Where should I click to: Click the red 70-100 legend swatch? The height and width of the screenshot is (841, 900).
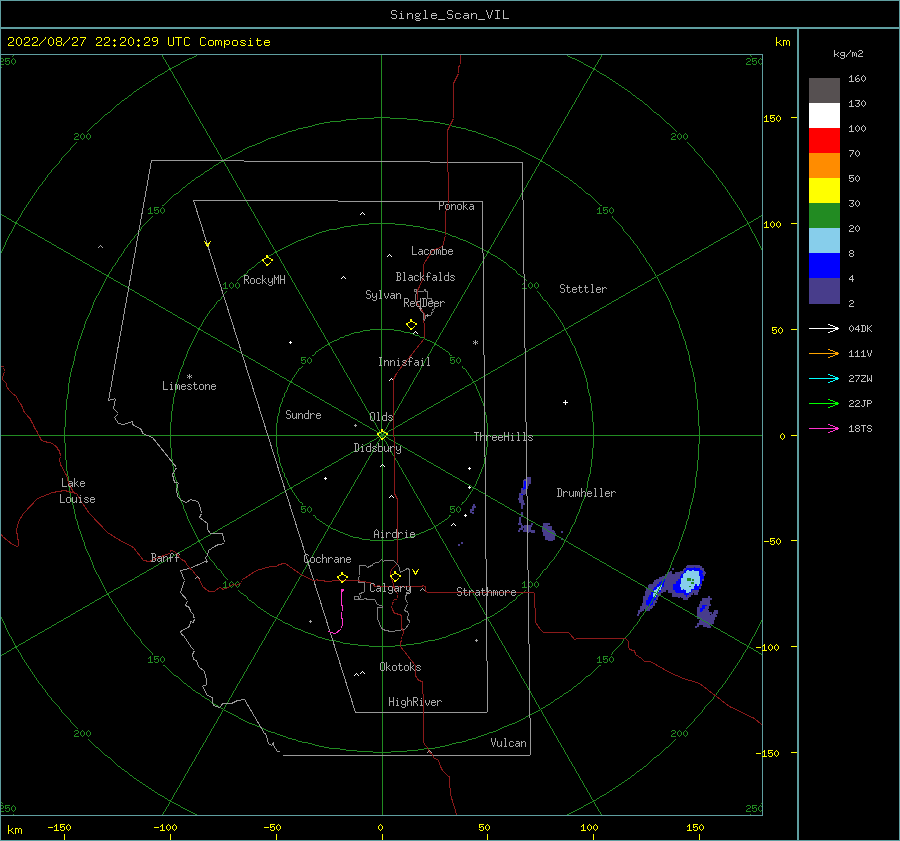coord(824,141)
